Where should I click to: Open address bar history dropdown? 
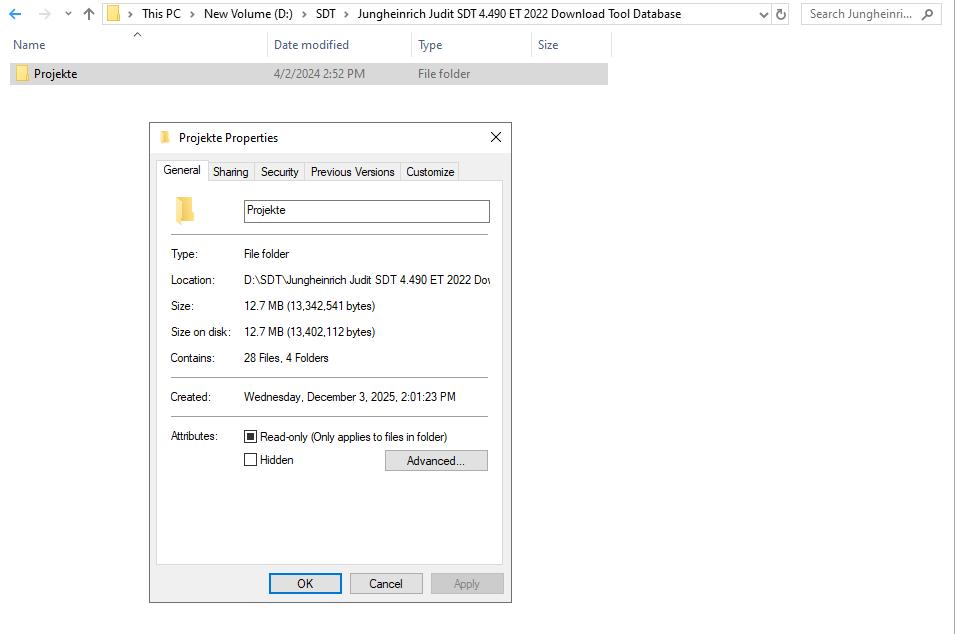tap(764, 15)
